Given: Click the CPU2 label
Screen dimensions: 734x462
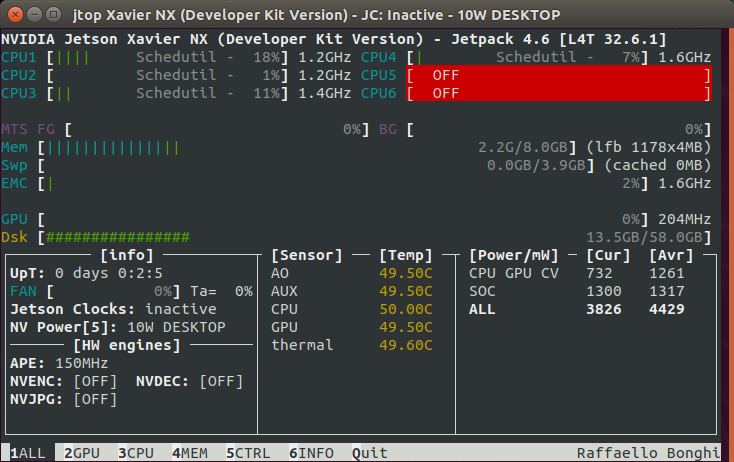Looking at the screenshot, I should 18,75.
